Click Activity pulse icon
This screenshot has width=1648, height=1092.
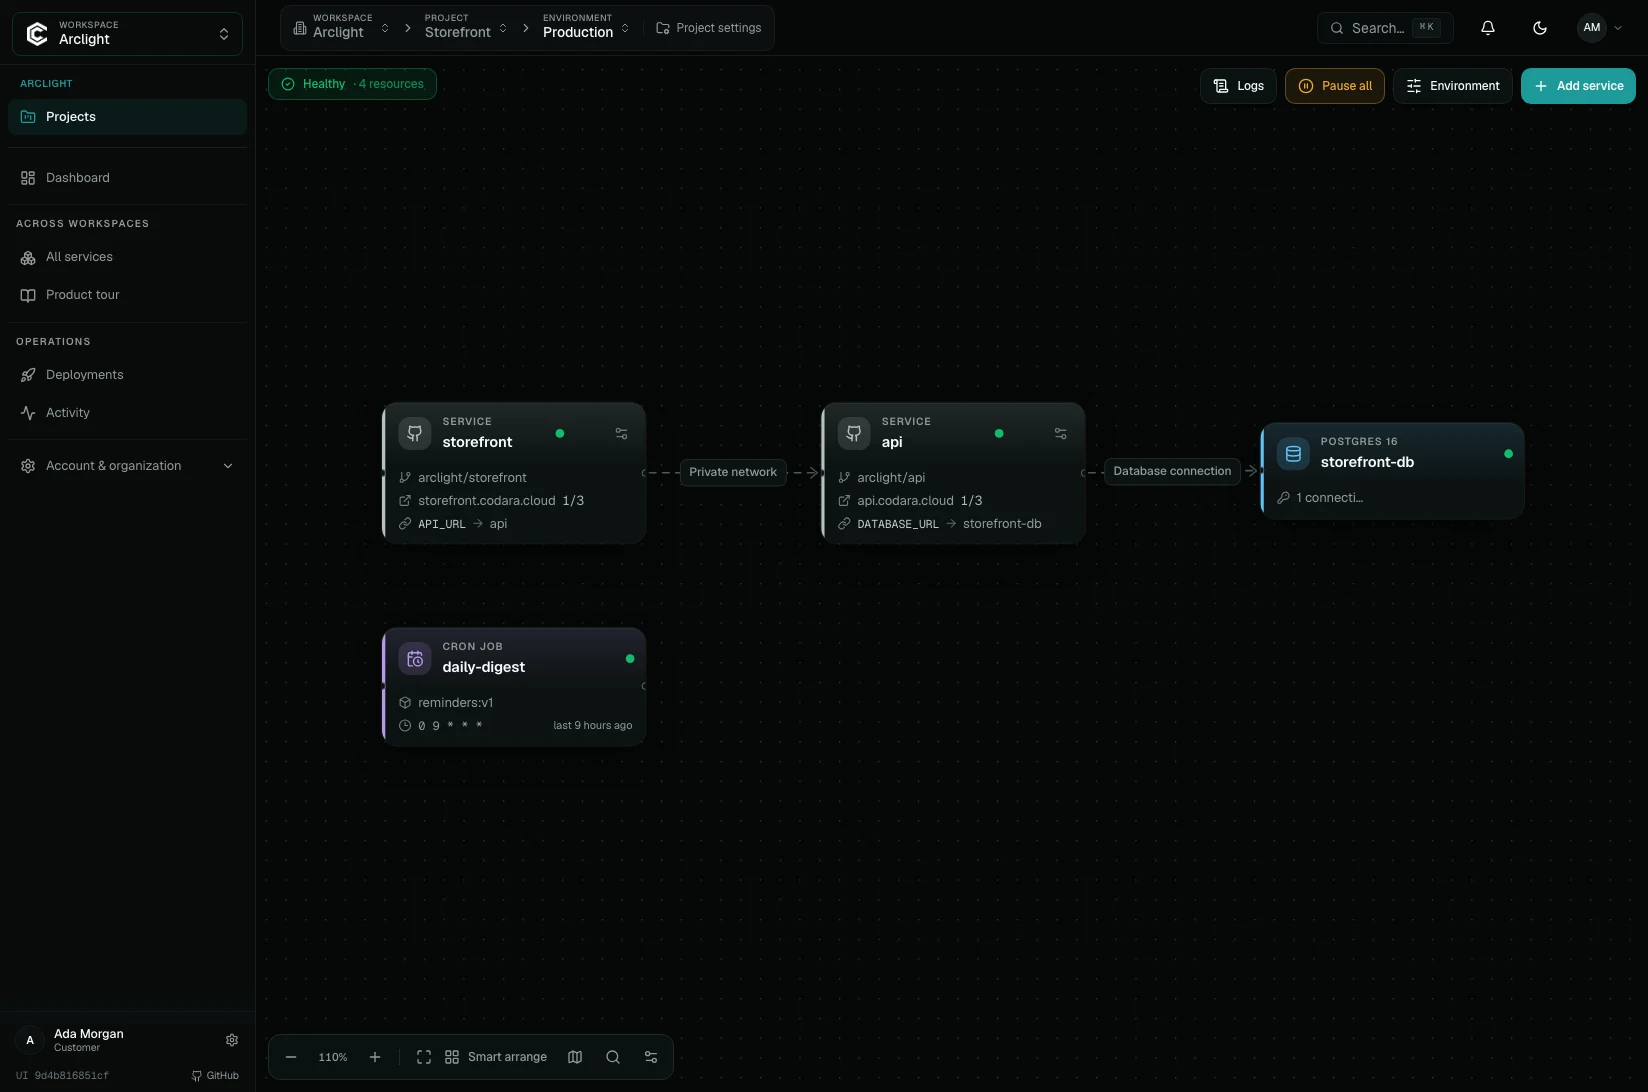point(28,413)
